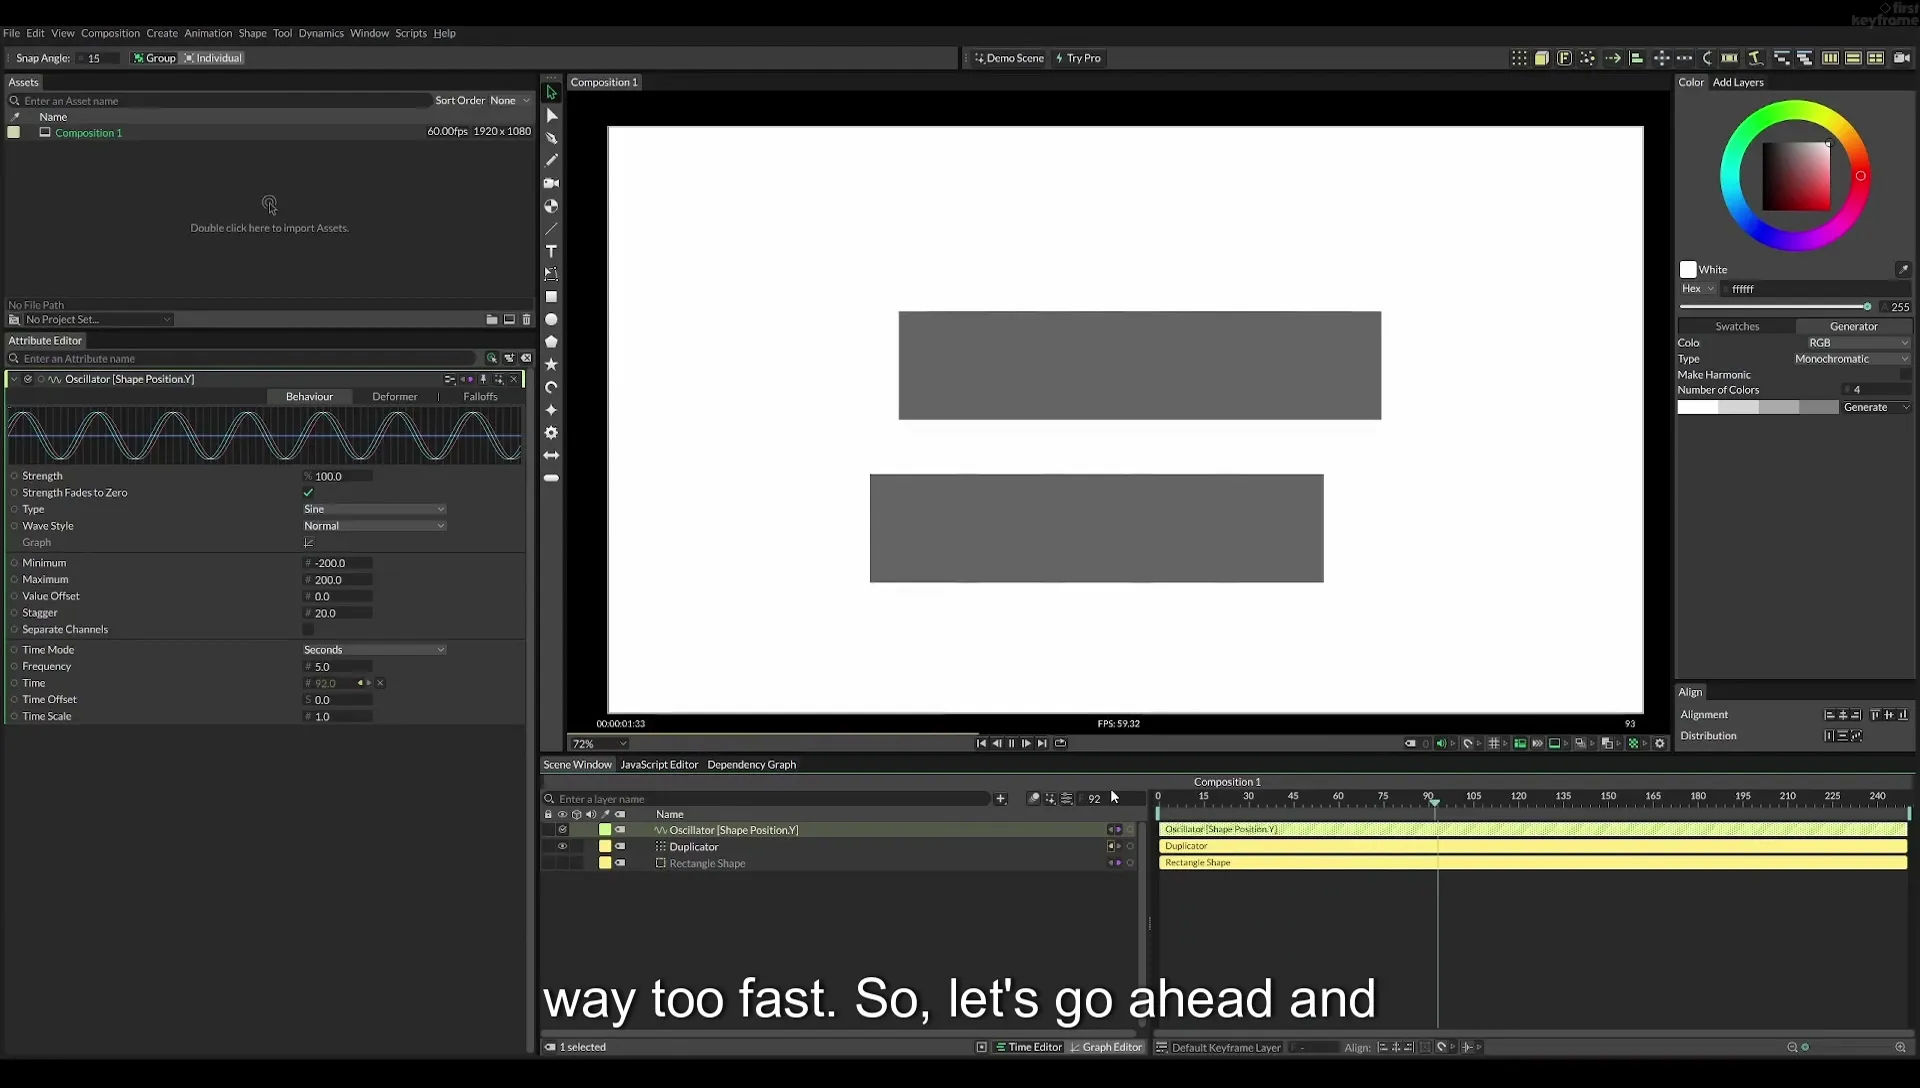The image size is (1920, 1088).
Task: Open the viewport zoom percentage dropdown
Action: [599, 744]
